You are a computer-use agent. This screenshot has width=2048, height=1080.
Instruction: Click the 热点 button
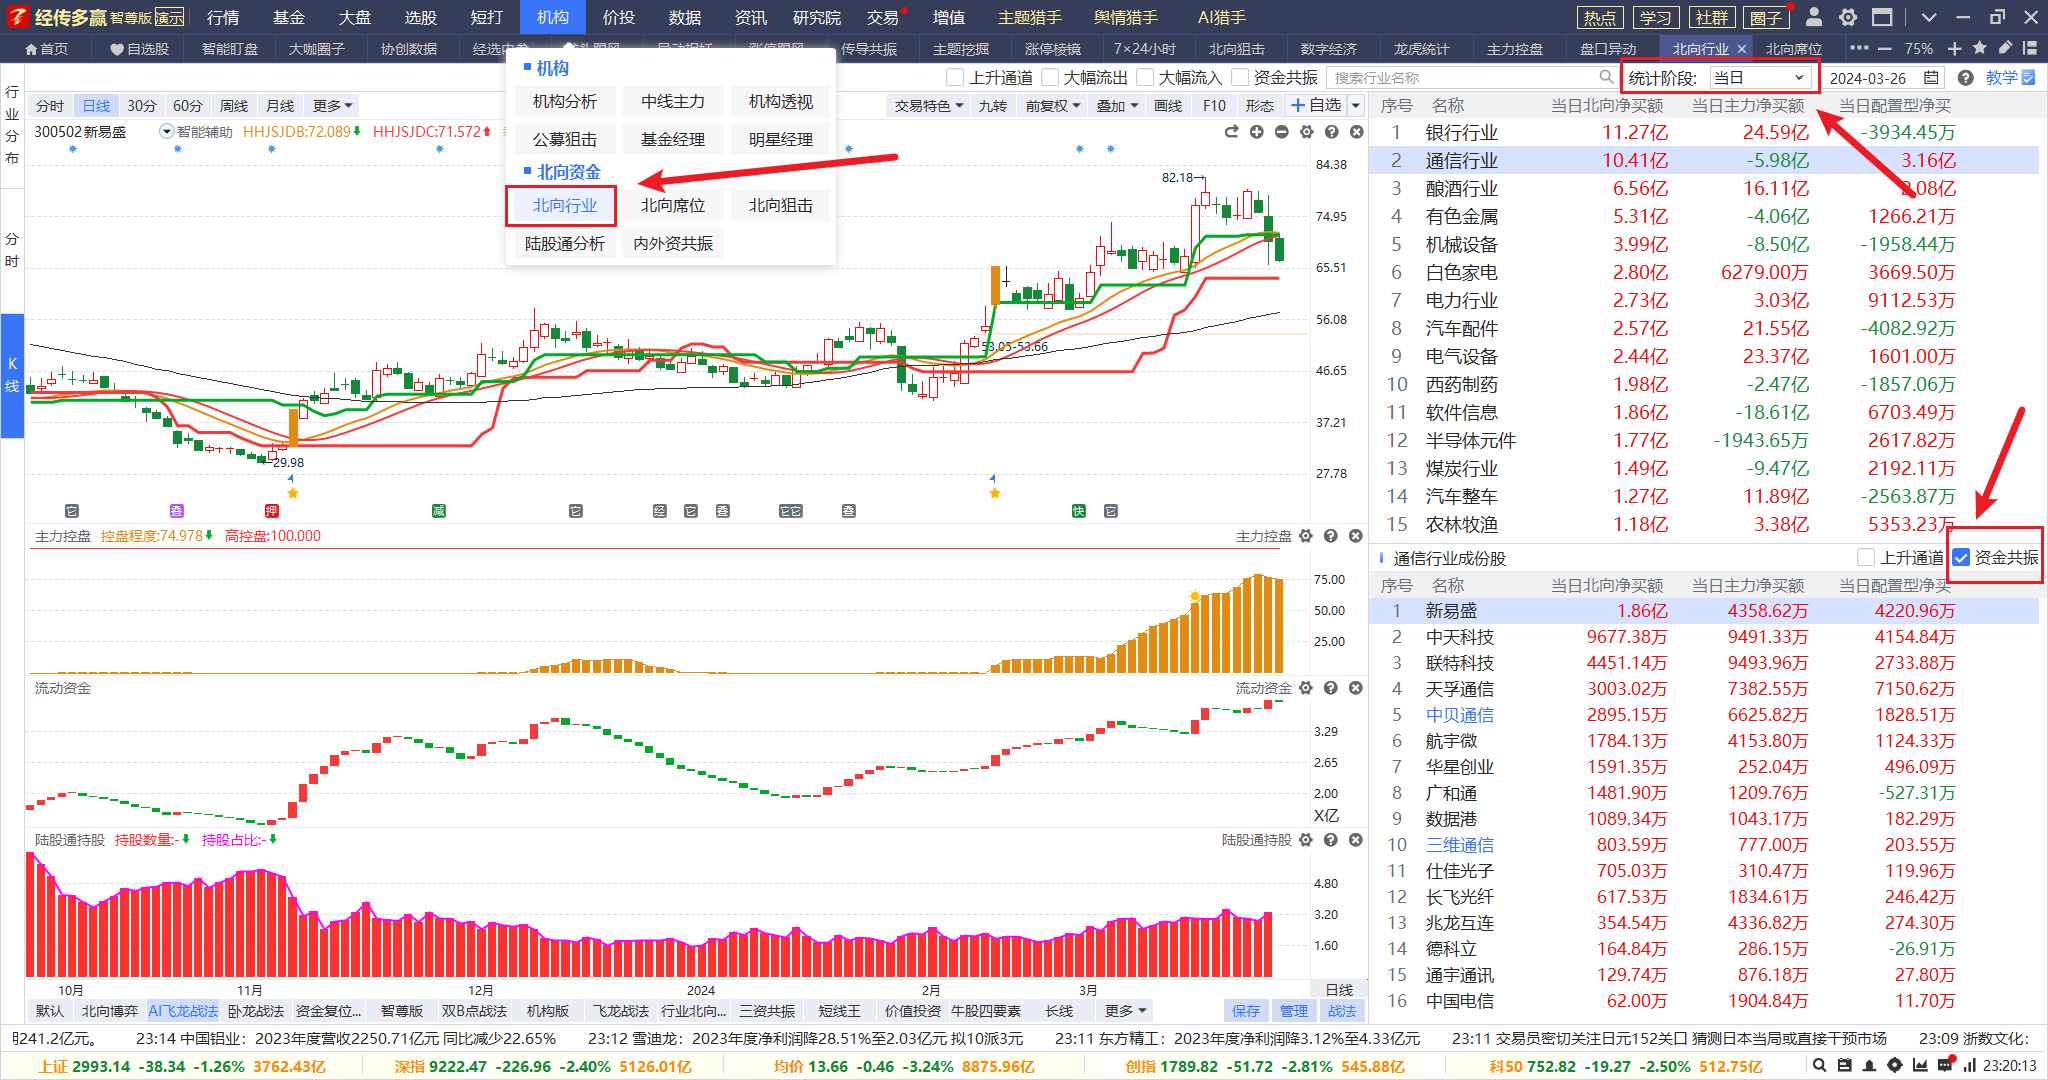[x=1600, y=17]
